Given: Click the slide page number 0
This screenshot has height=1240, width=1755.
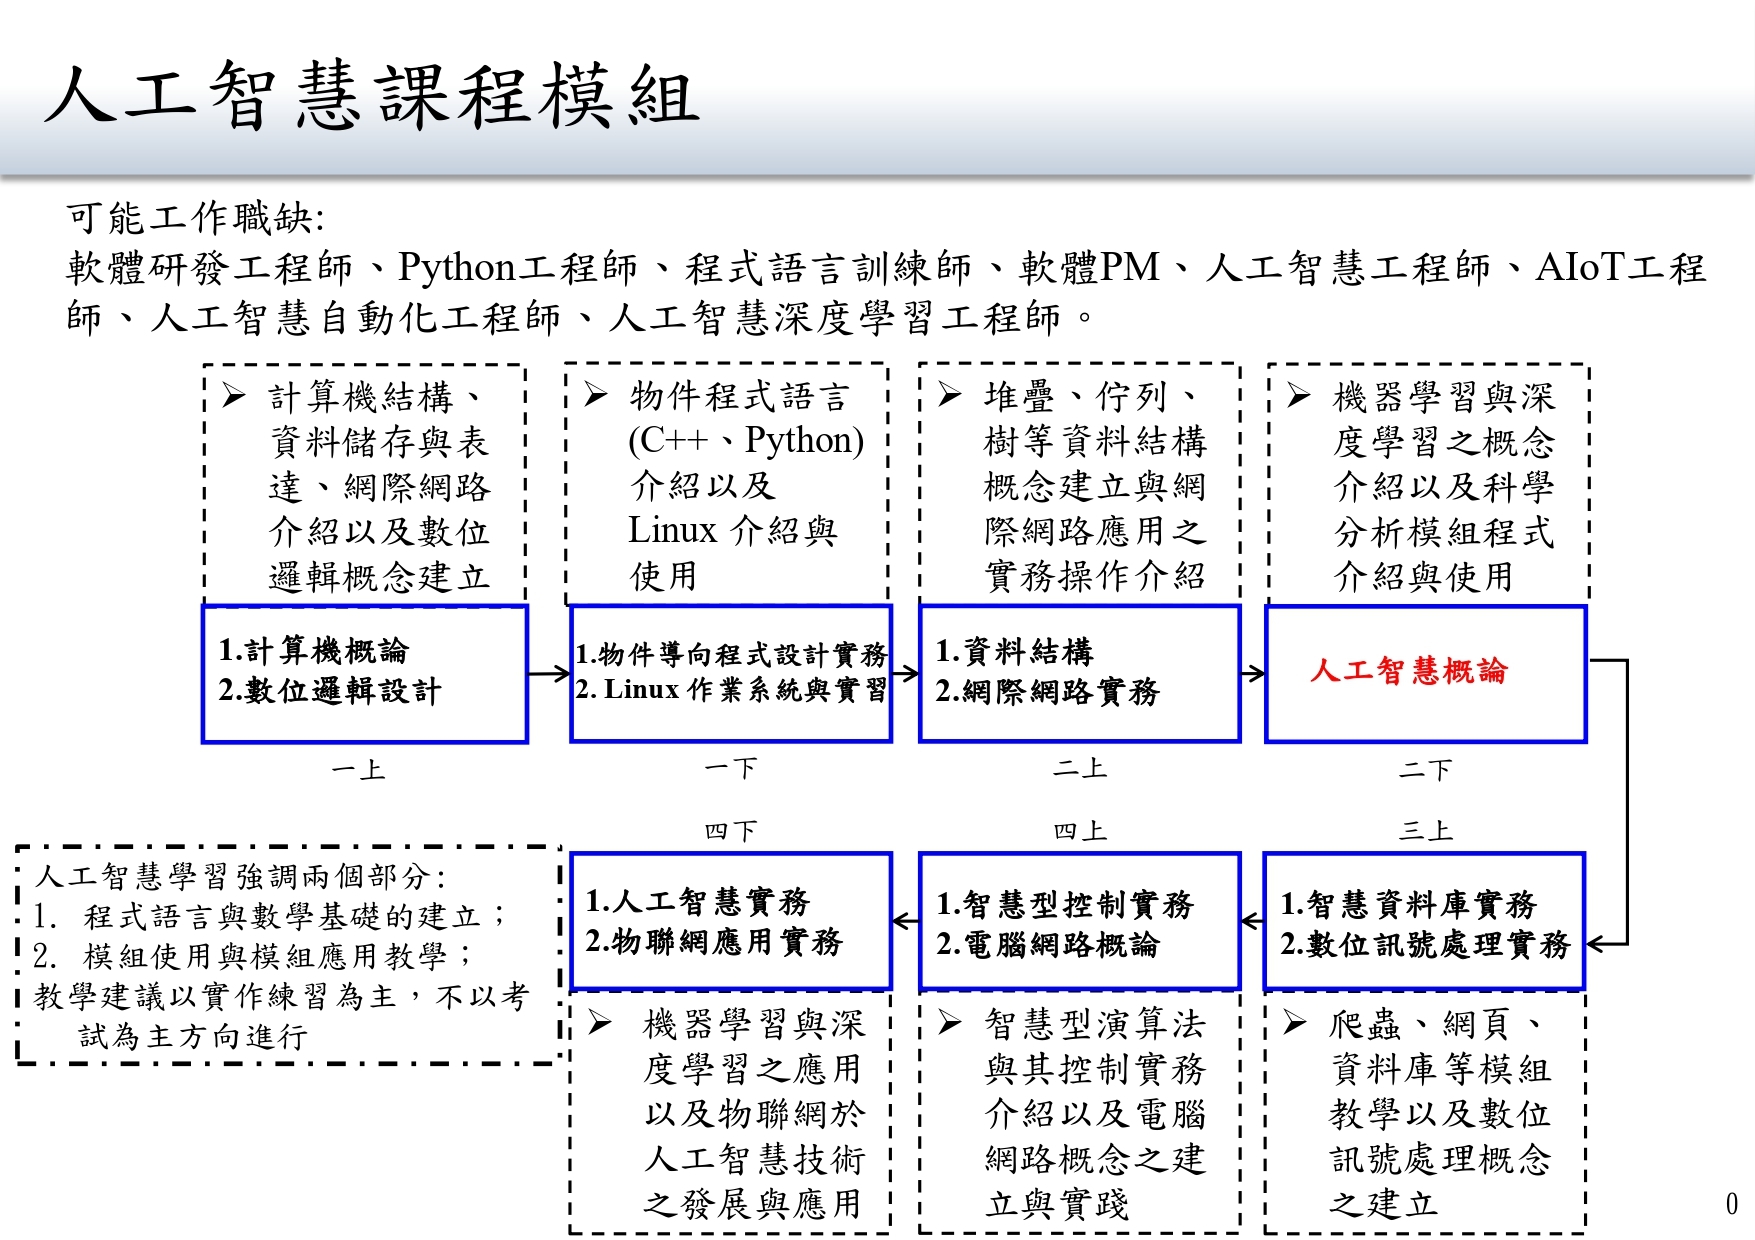Looking at the screenshot, I should pos(1731,1203).
